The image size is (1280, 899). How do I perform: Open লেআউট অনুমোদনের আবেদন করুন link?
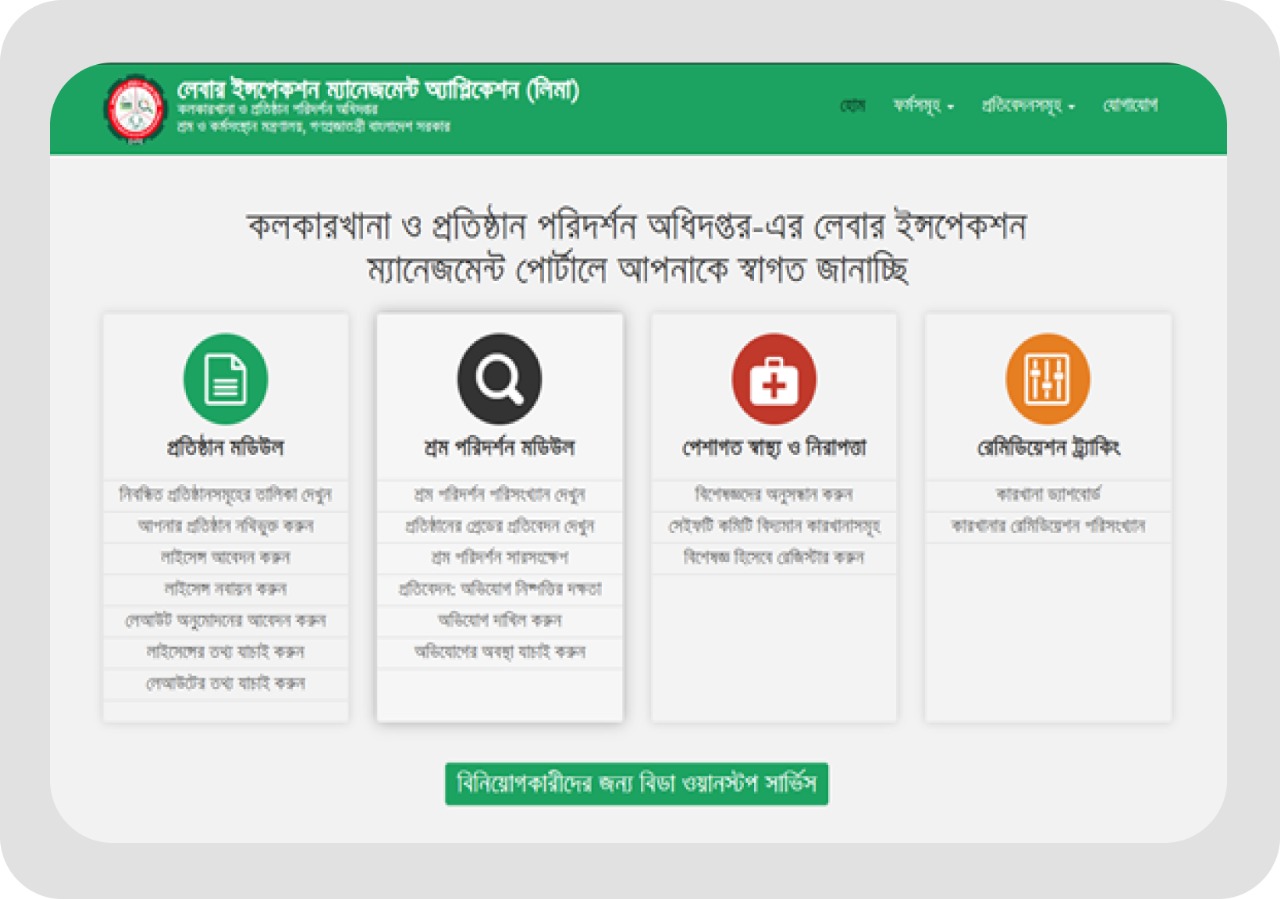(225, 620)
